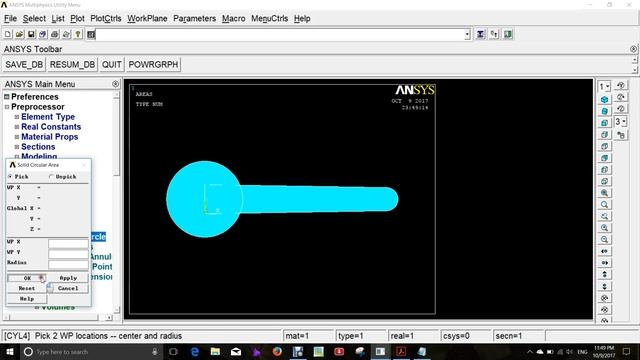Open Microsoft Edge from the taskbar
The width and height of the screenshot is (640, 360).
point(195,351)
